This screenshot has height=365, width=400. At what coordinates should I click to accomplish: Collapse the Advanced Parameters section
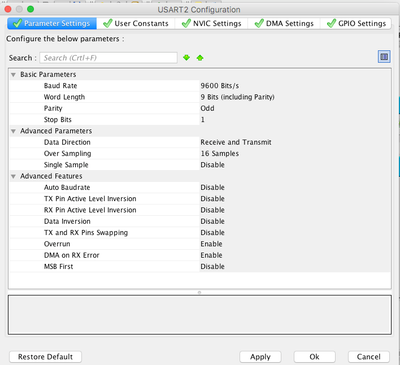[13, 131]
